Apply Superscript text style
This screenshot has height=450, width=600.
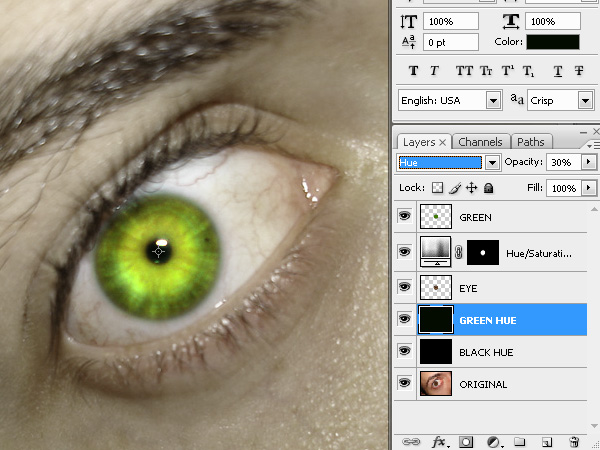(508, 71)
